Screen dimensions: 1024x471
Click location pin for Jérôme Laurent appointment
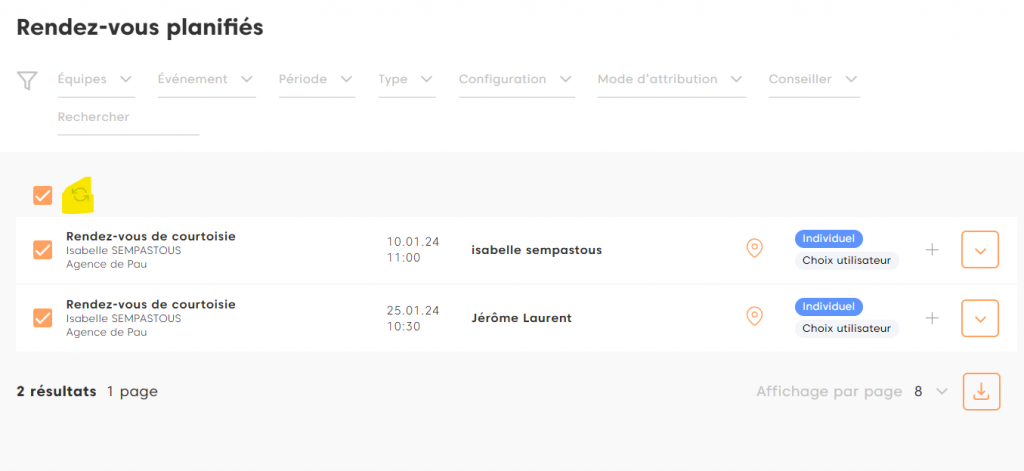[755, 317]
